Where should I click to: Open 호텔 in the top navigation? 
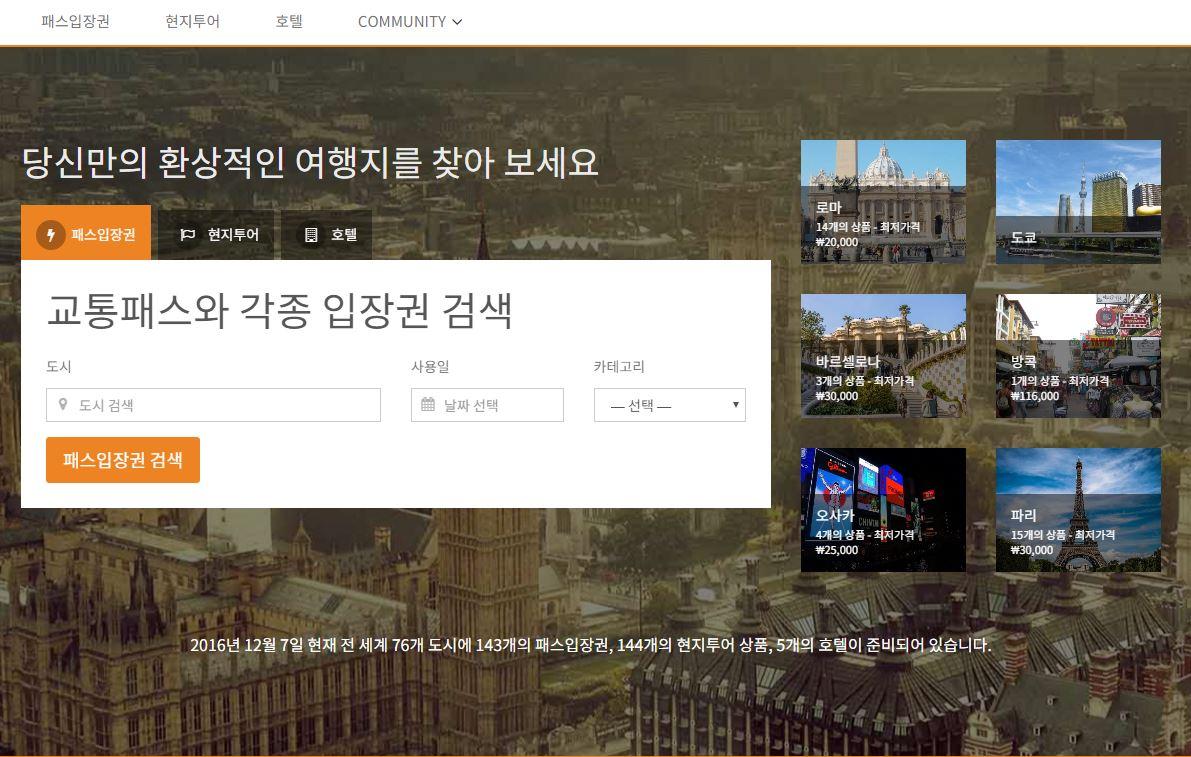pyautogui.click(x=289, y=21)
